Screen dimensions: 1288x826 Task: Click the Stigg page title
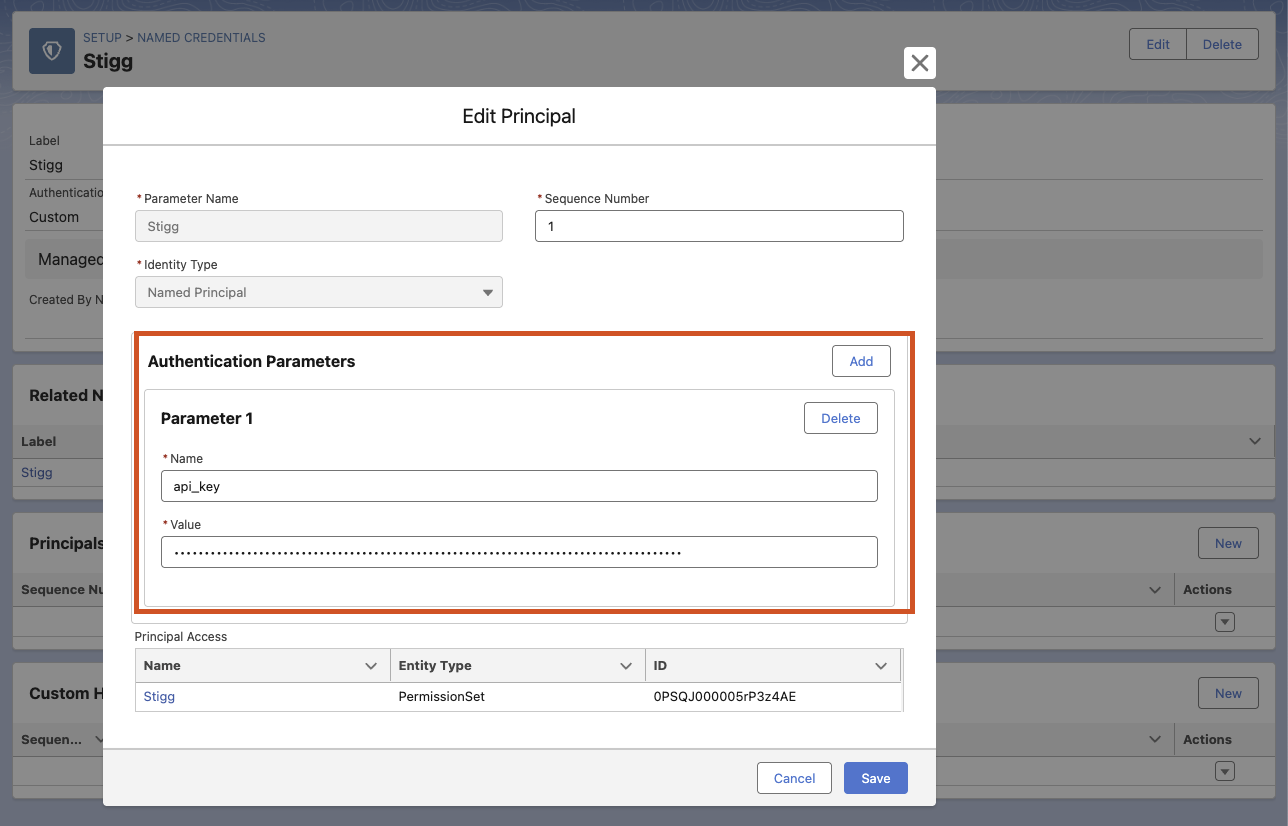[108, 61]
